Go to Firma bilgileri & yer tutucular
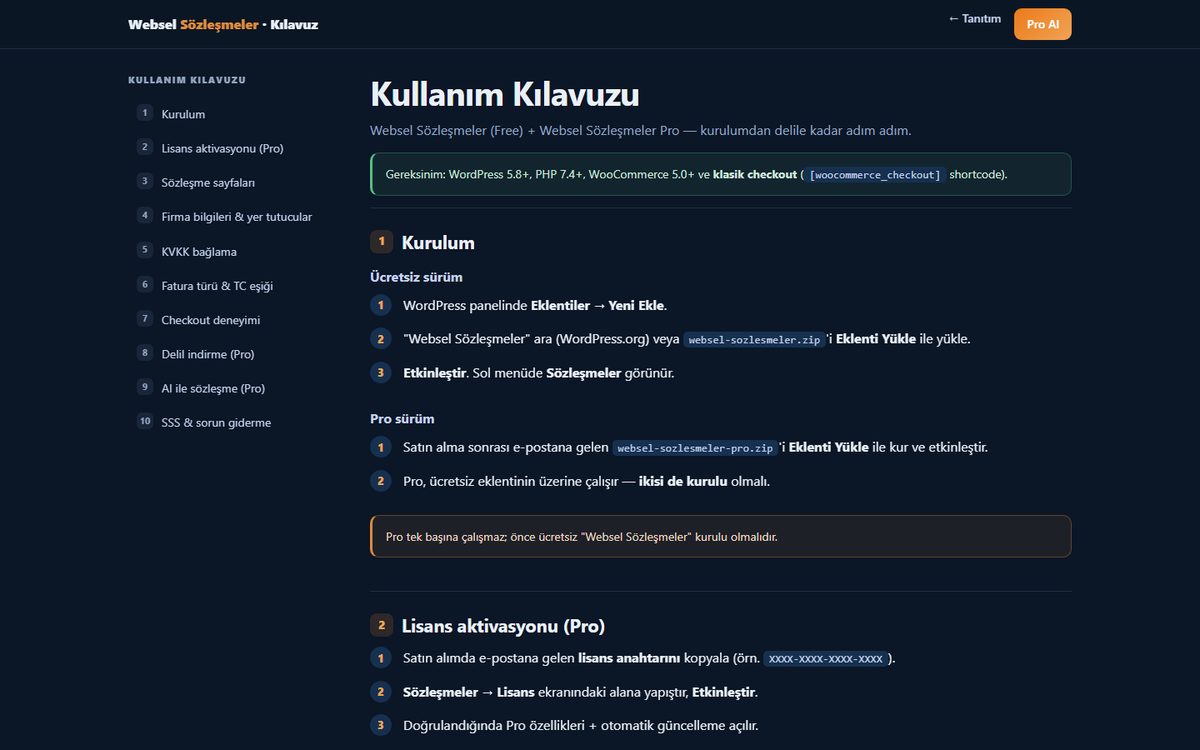Viewport: 1200px width, 750px height. (236, 216)
